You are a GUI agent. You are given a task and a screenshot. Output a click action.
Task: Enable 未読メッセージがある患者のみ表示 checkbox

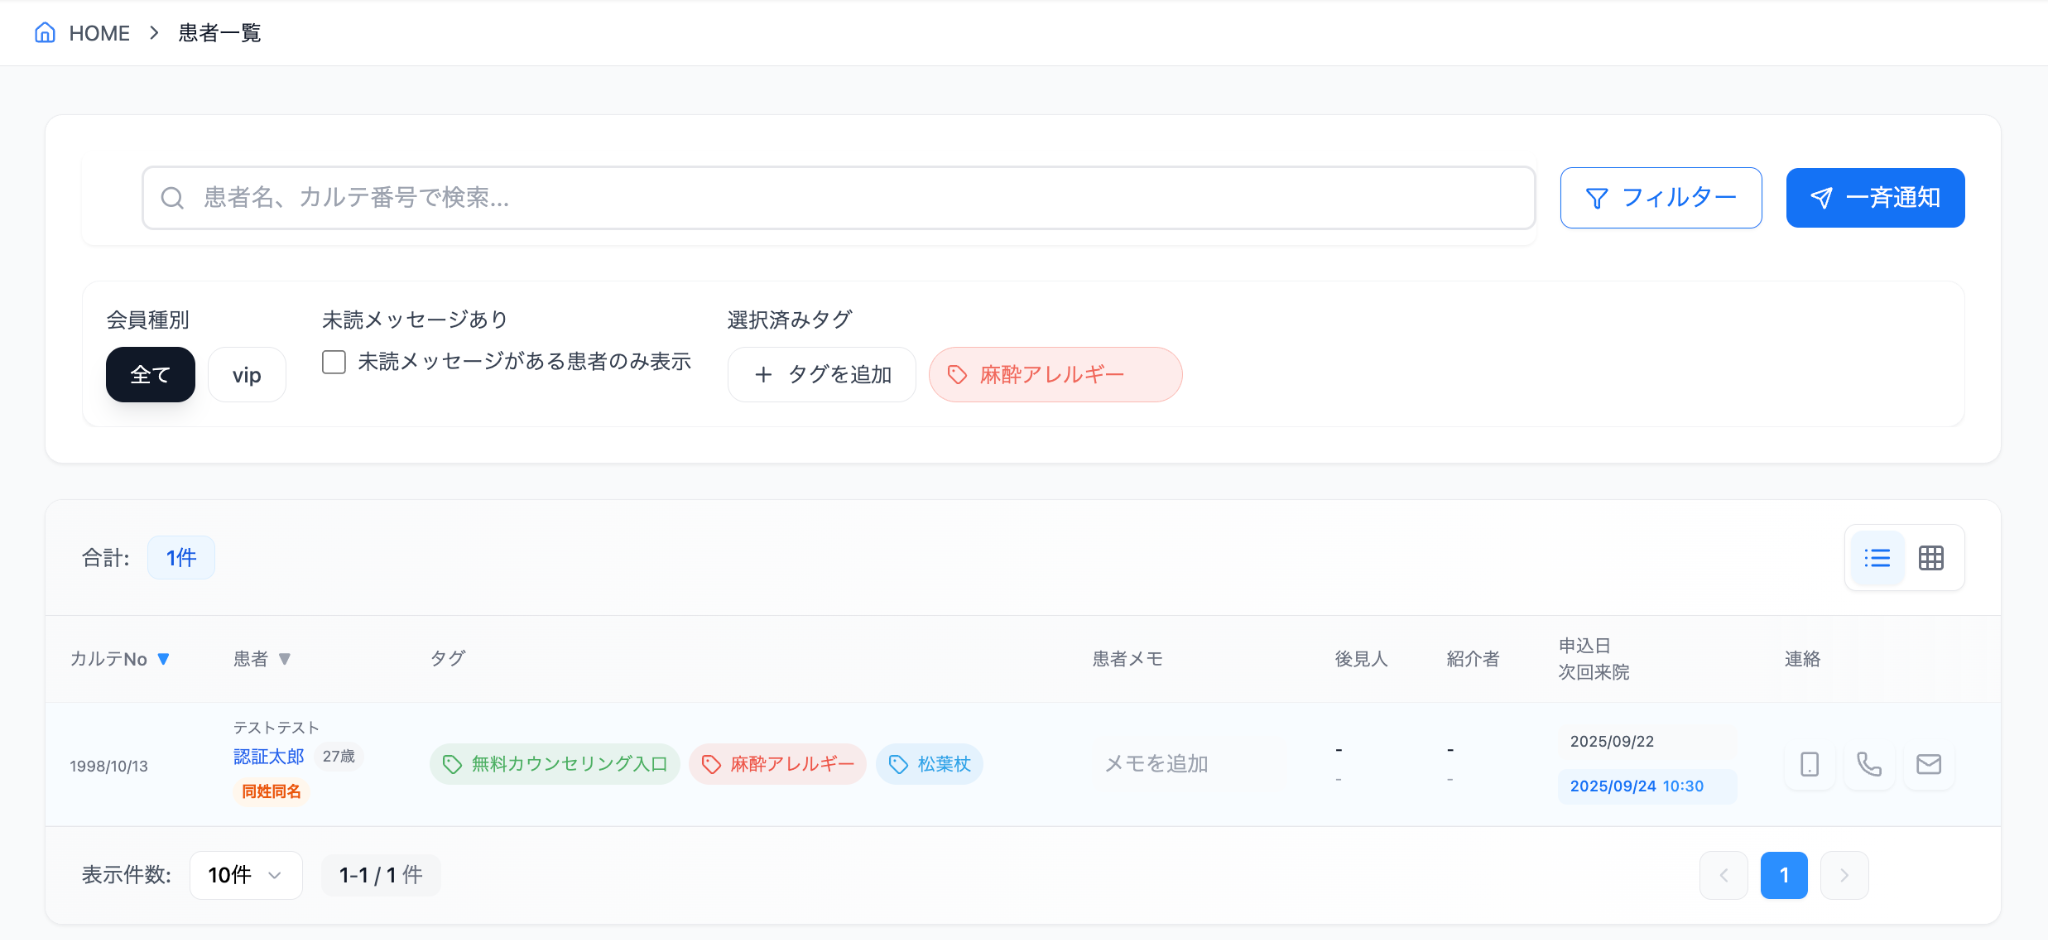pyautogui.click(x=333, y=362)
